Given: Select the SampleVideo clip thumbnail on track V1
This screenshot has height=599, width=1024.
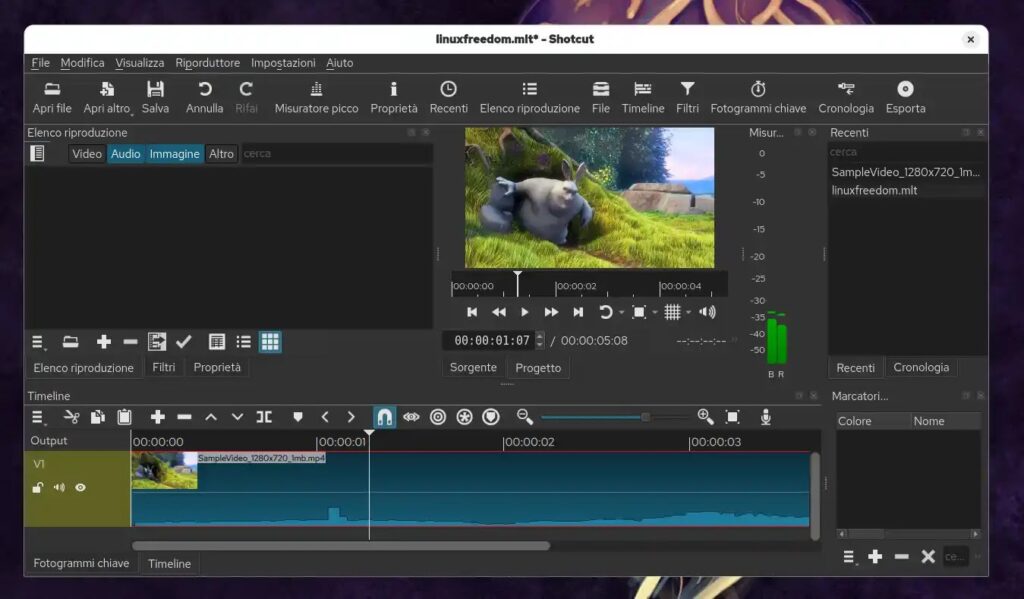Looking at the screenshot, I should click(165, 470).
